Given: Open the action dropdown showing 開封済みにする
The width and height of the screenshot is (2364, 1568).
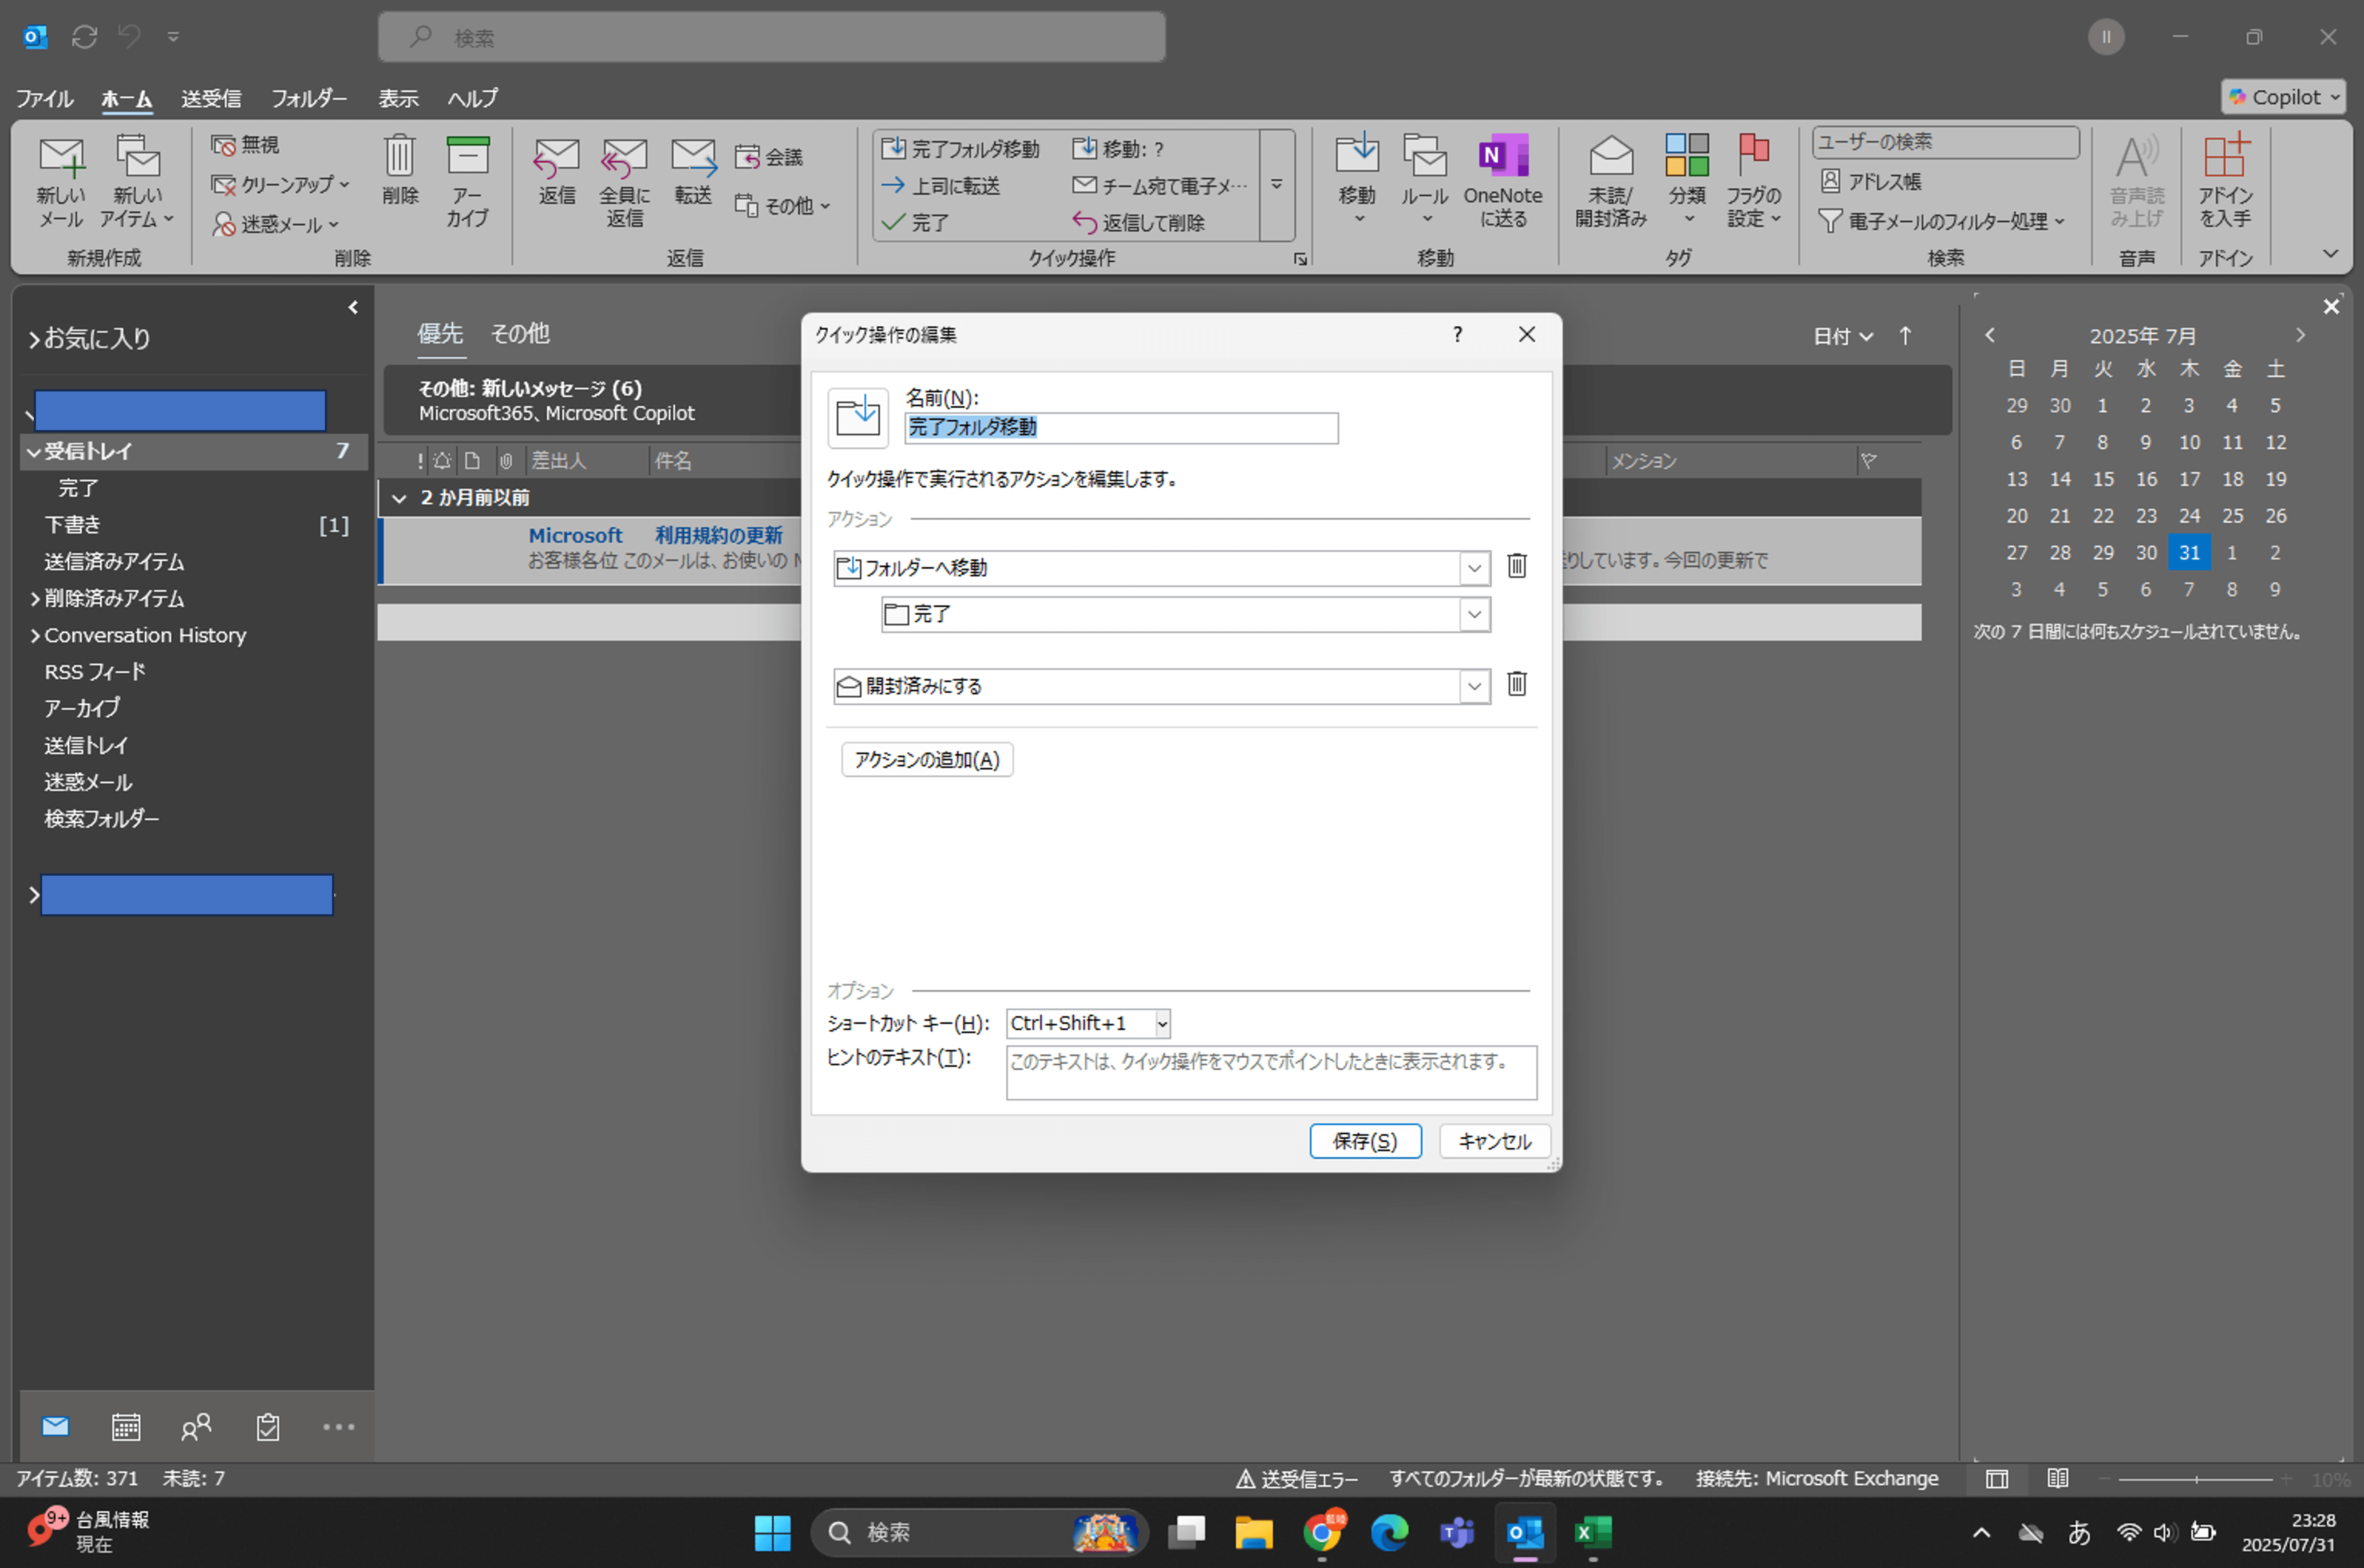Looking at the screenshot, I should coord(1474,686).
